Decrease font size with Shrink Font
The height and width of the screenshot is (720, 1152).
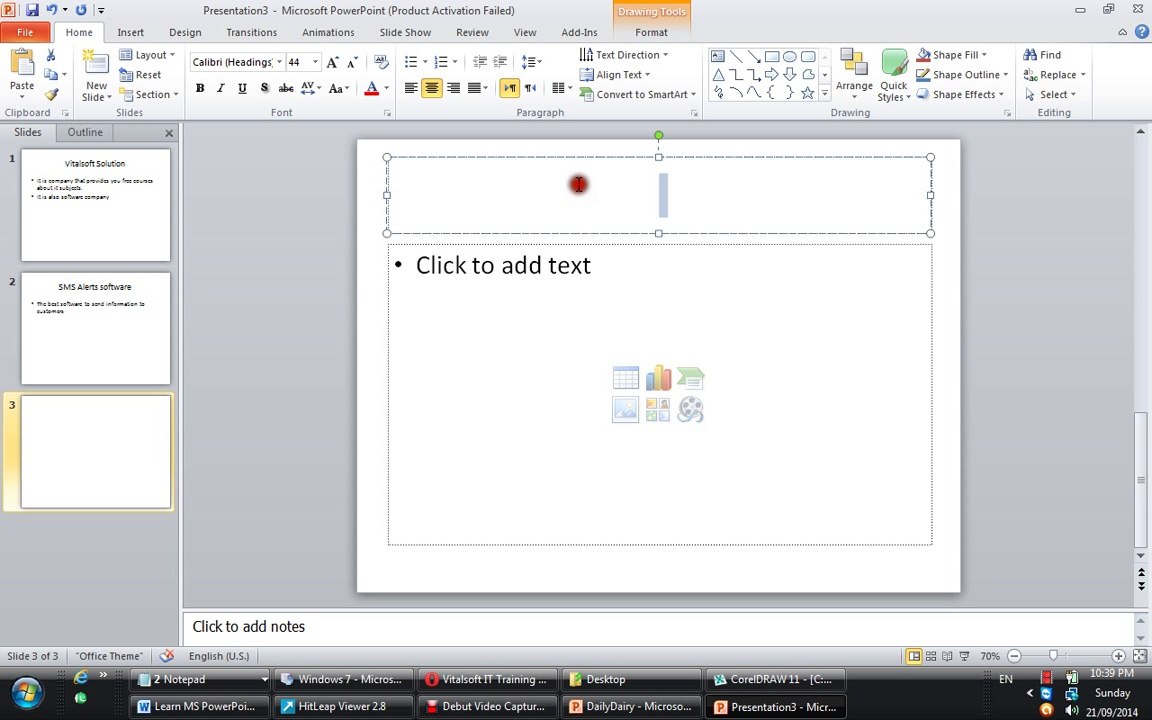click(x=353, y=62)
